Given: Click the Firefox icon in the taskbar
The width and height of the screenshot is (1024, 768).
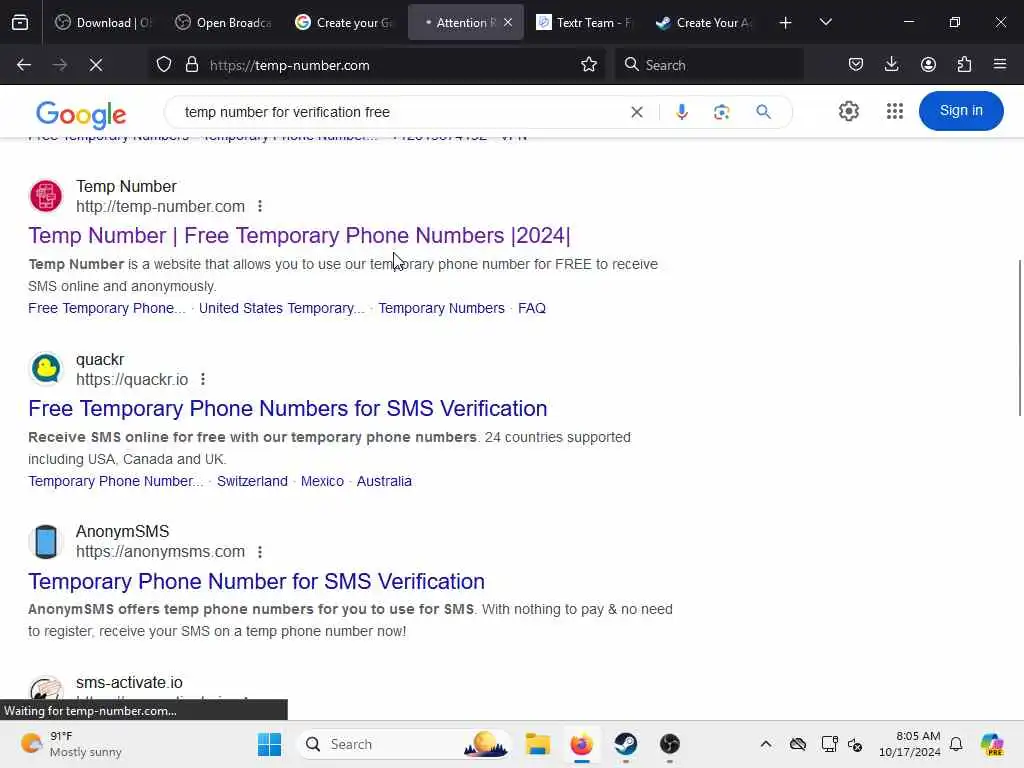Looking at the screenshot, I should tap(581, 744).
